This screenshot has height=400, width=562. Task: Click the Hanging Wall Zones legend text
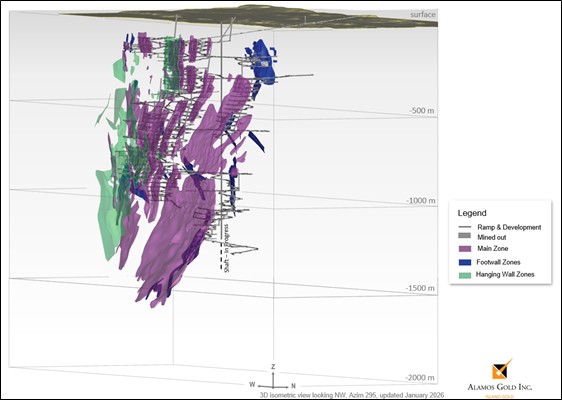point(505,275)
